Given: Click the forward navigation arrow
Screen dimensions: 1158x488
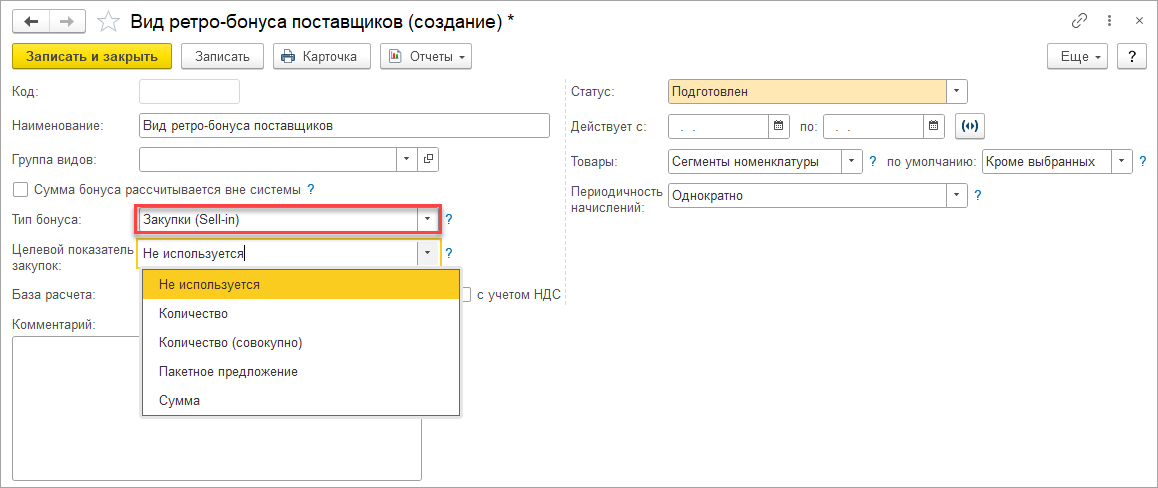Looking at the screenshot, I should [67, 20].
